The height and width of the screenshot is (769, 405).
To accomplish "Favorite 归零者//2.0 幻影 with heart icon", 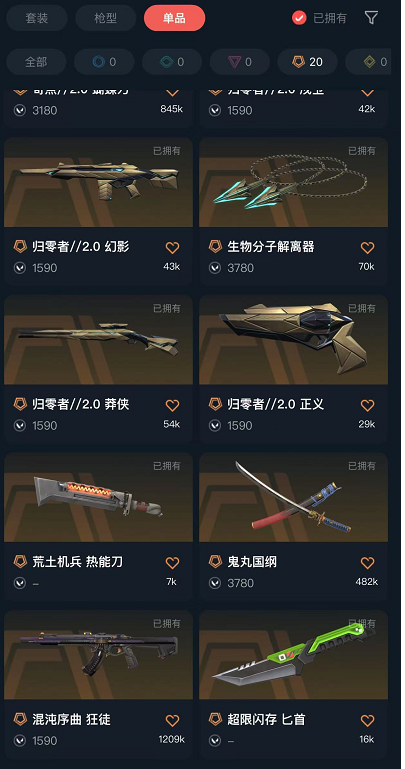I will [x=172, y=248].
